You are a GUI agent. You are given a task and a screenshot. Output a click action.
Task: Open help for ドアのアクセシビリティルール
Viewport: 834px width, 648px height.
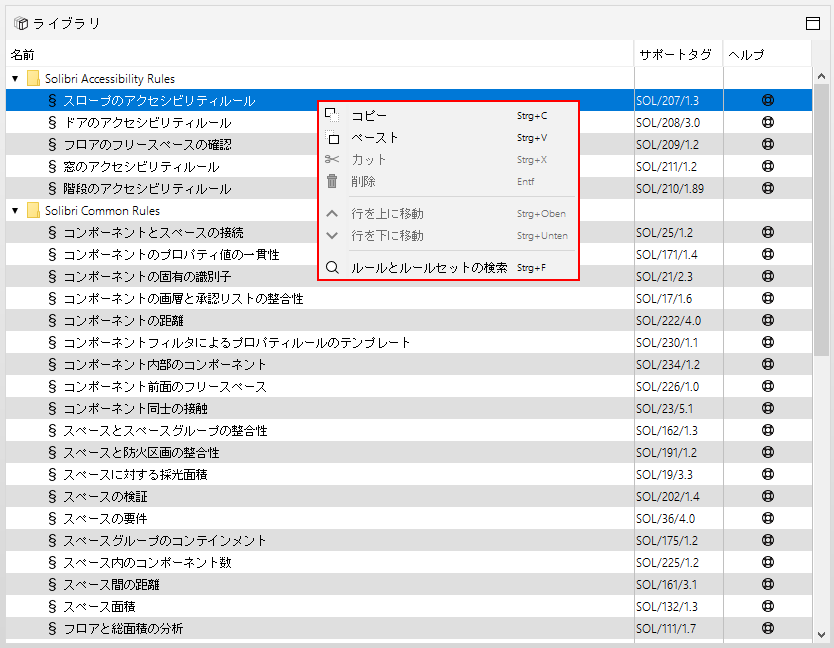click(x=768, y=122)
